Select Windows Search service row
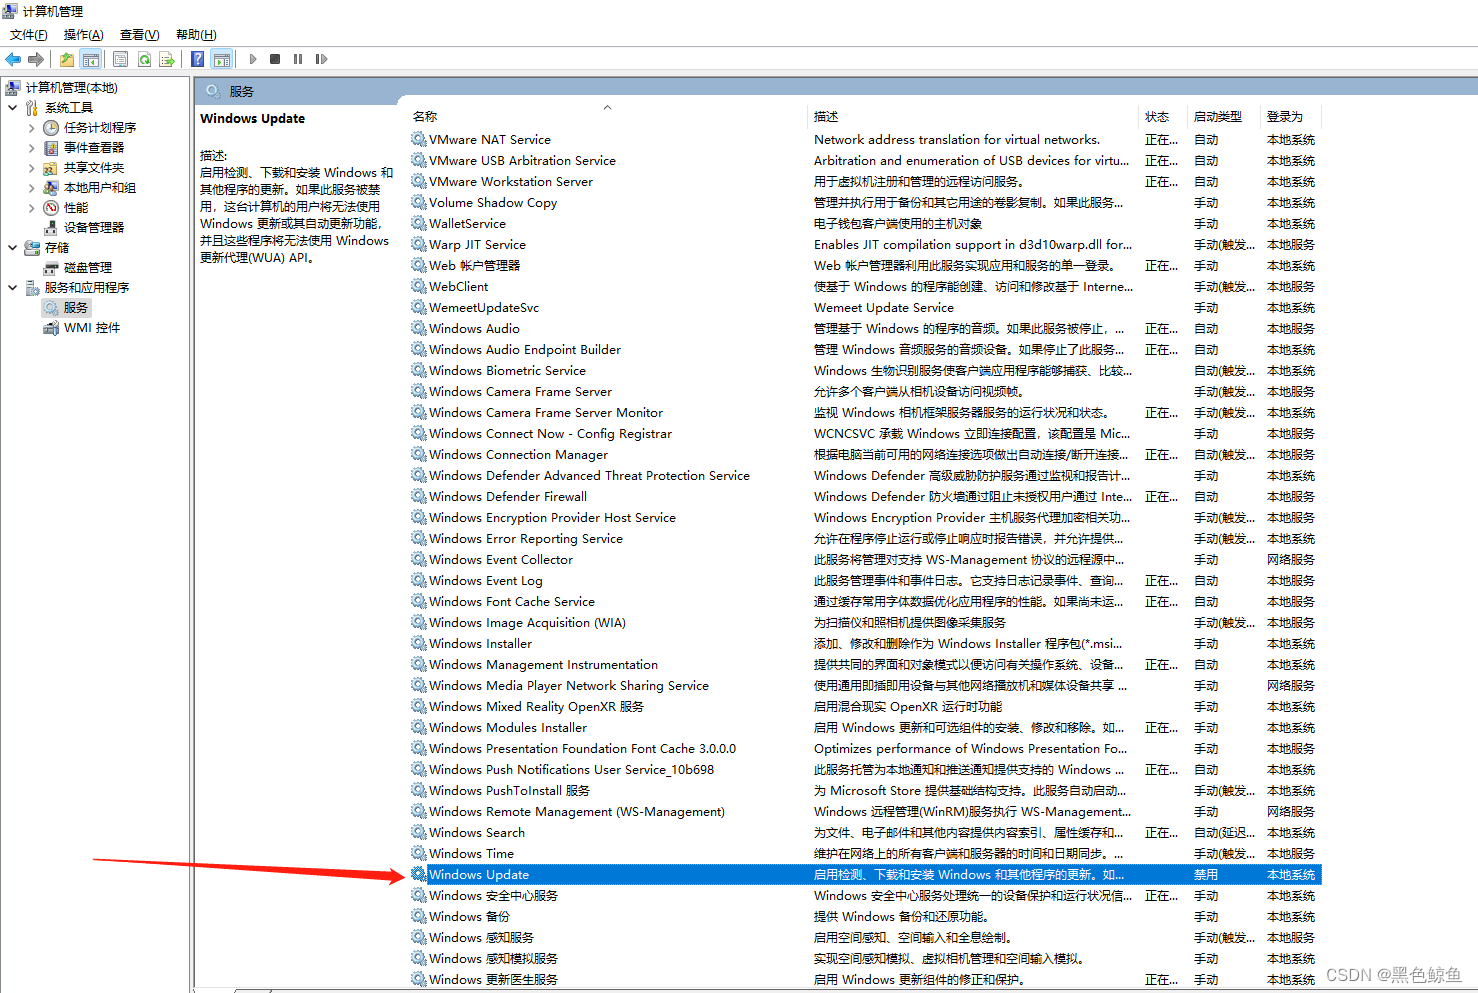Image resolution: width=1478 pixels, height=993 pixels. [x=865, y=833]
